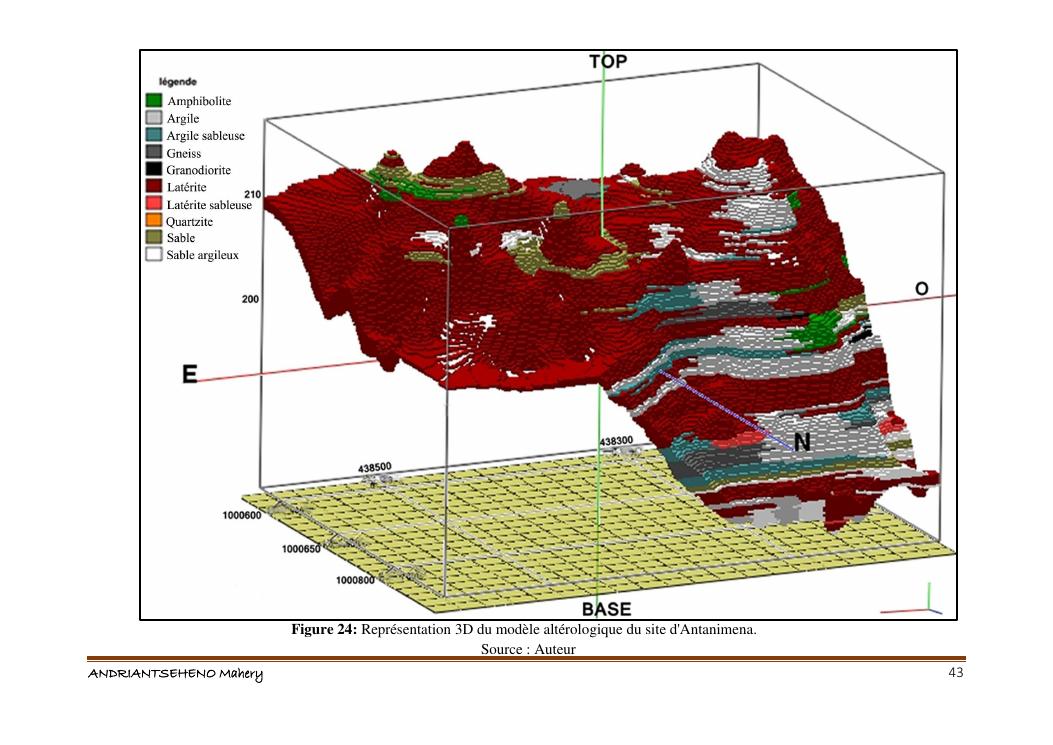Click the 438500 easting grid label
The width and height of the screenshot is (1053, 745).
pos(375,467)
